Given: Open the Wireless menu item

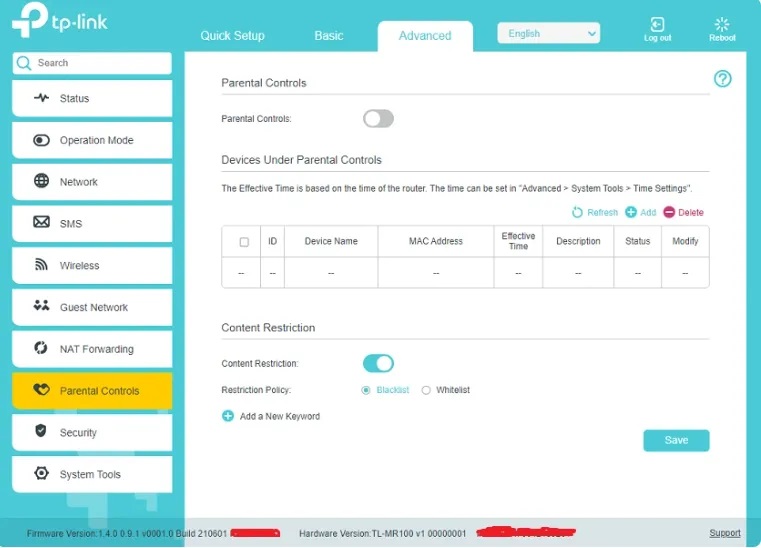Looking at the screenshot, I should (x=92, y=266).
